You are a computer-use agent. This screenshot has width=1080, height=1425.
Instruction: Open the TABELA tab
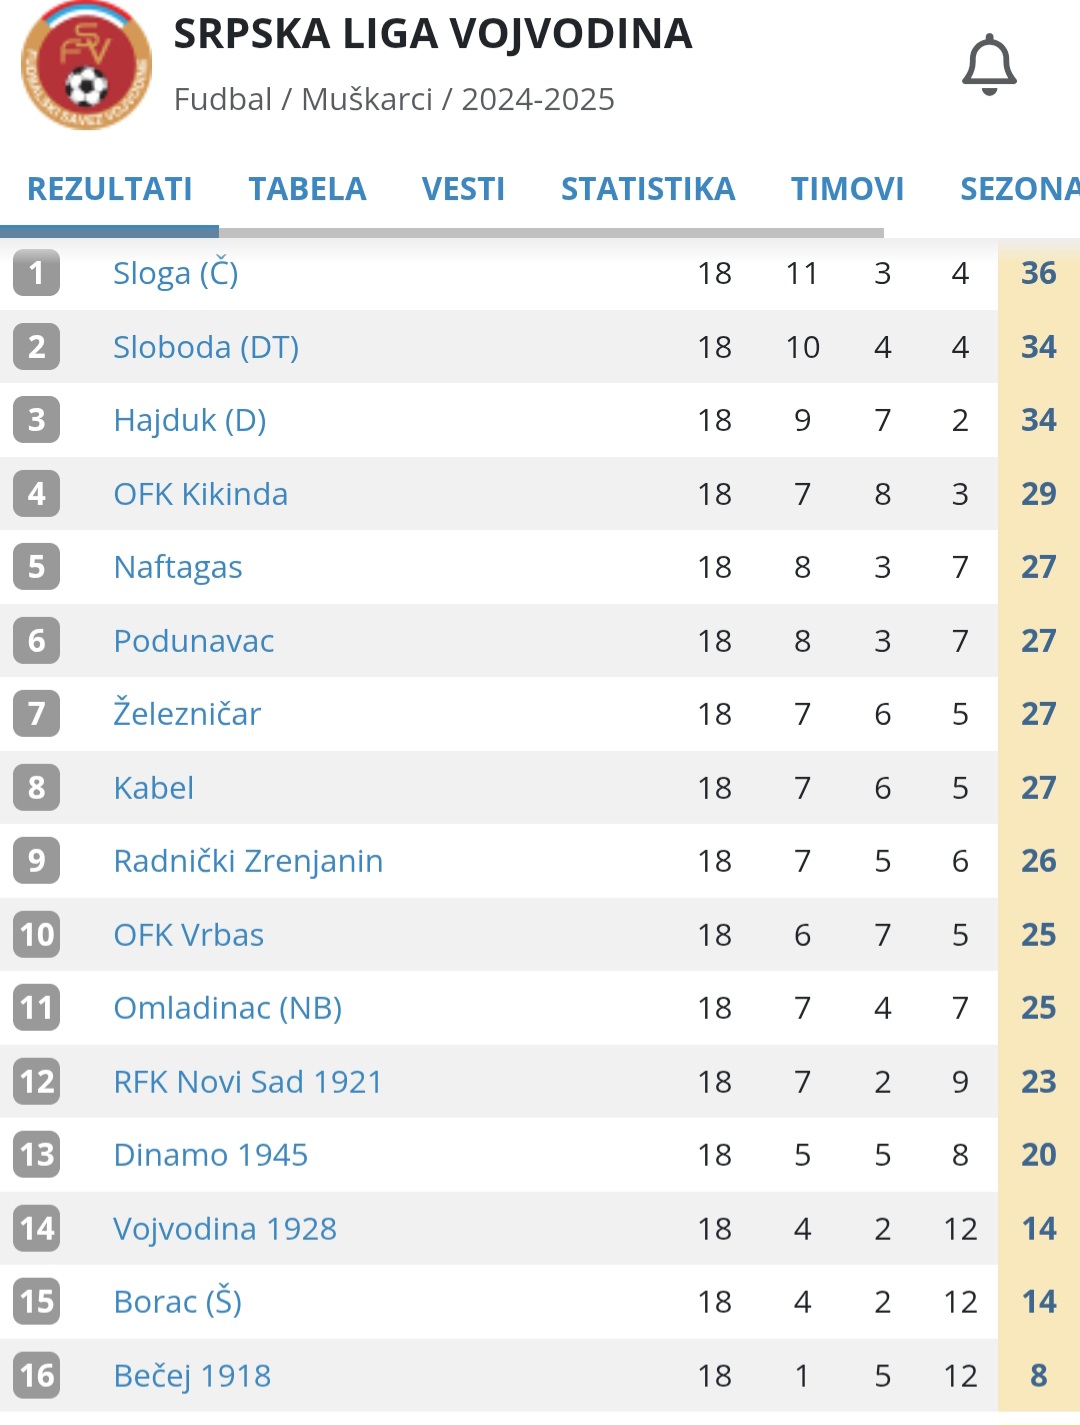(307, 189)
